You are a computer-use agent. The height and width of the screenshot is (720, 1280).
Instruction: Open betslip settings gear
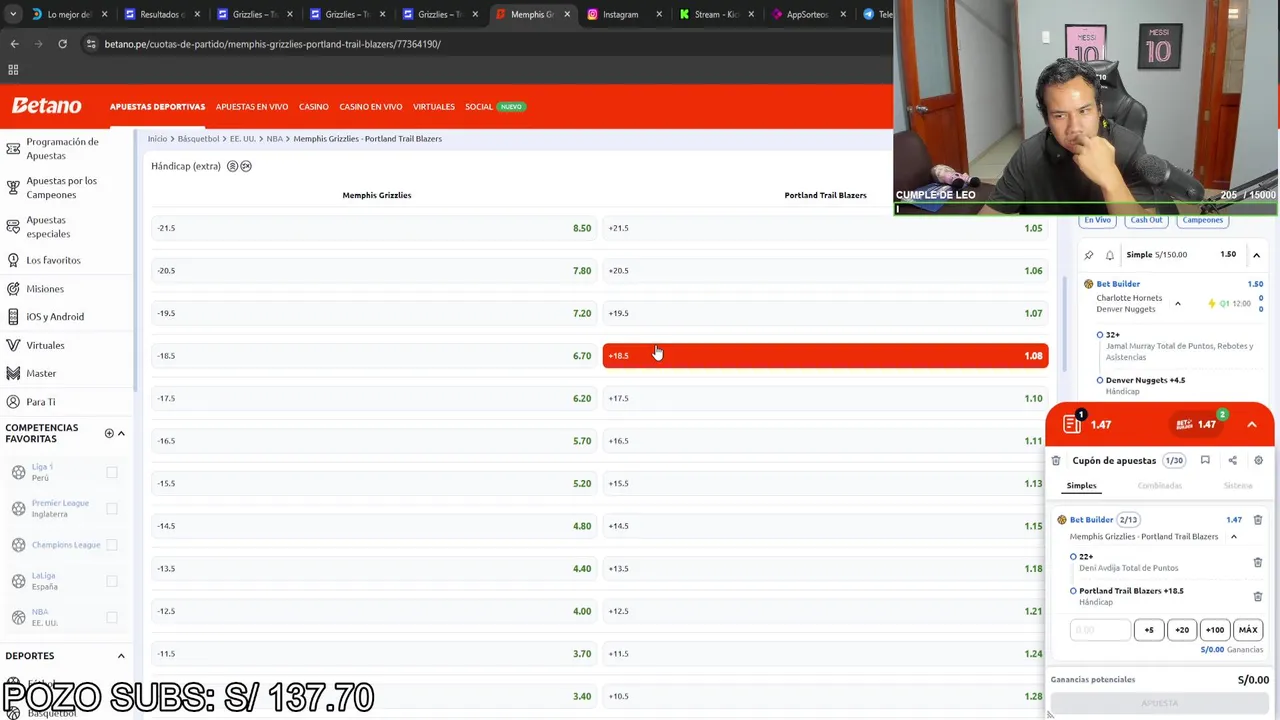point(1258,461)
